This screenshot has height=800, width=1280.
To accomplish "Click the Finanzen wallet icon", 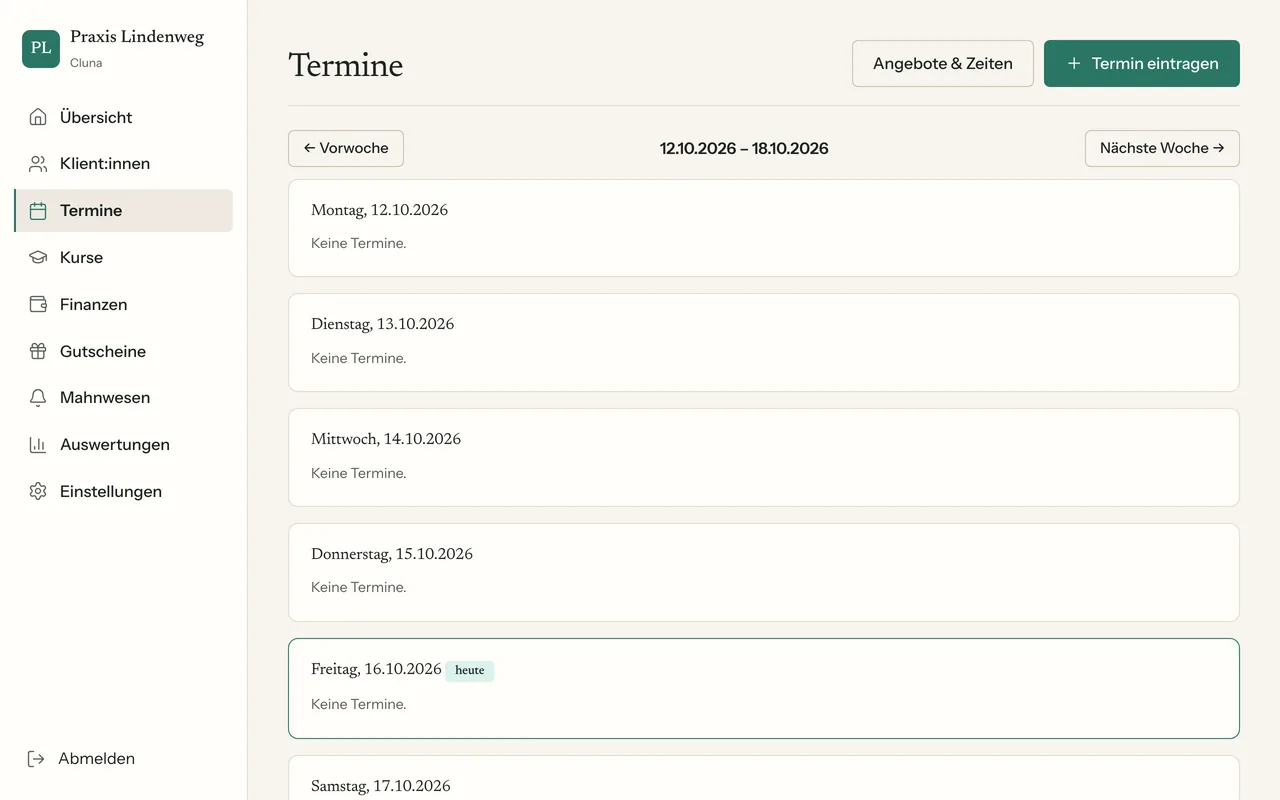I will pos(38,304).
